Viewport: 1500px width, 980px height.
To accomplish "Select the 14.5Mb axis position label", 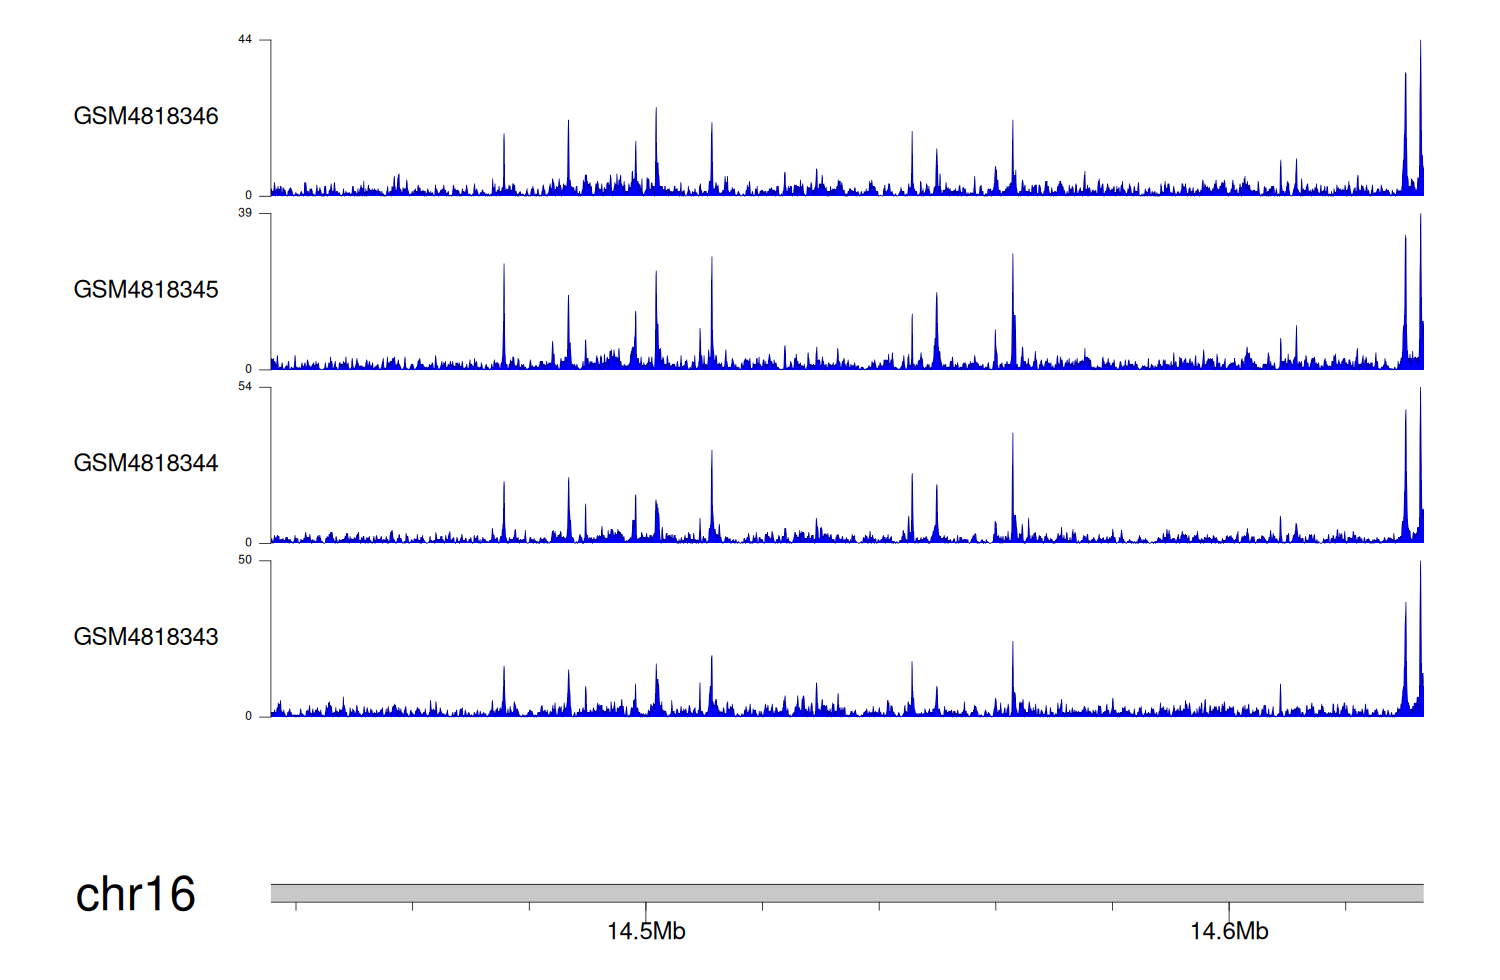I will [646, 932].
